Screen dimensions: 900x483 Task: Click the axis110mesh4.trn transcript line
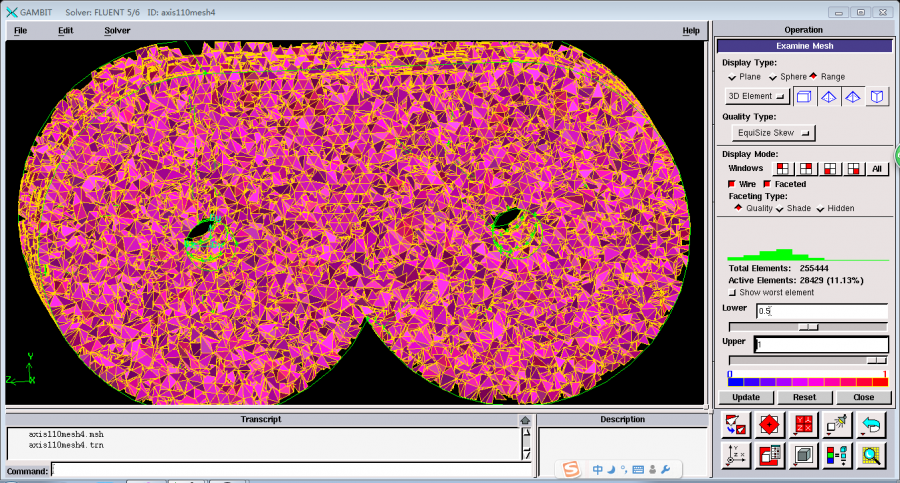click(66, 445)
